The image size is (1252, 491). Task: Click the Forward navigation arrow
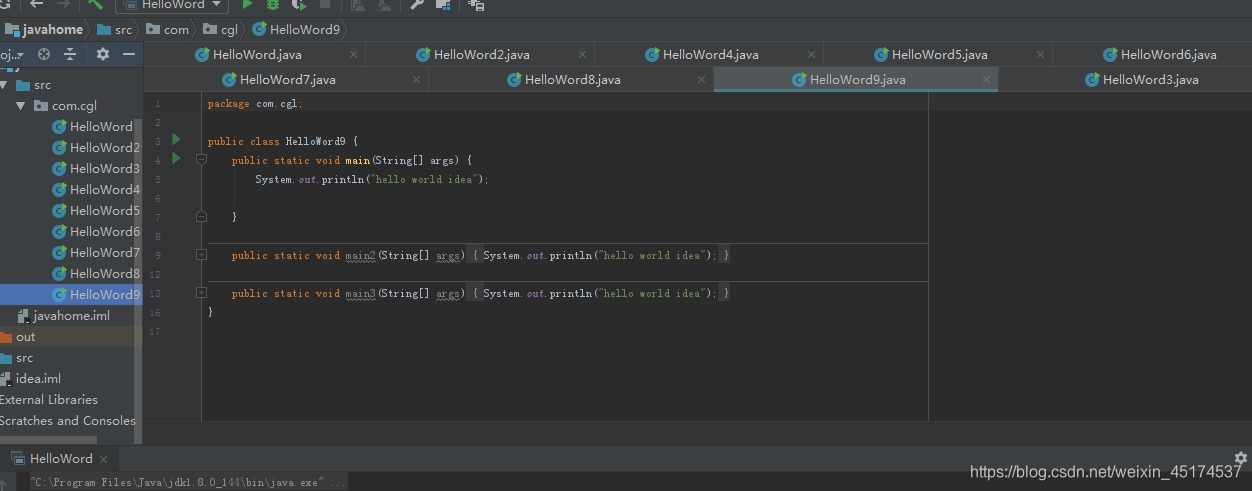(x=63, y=4)
